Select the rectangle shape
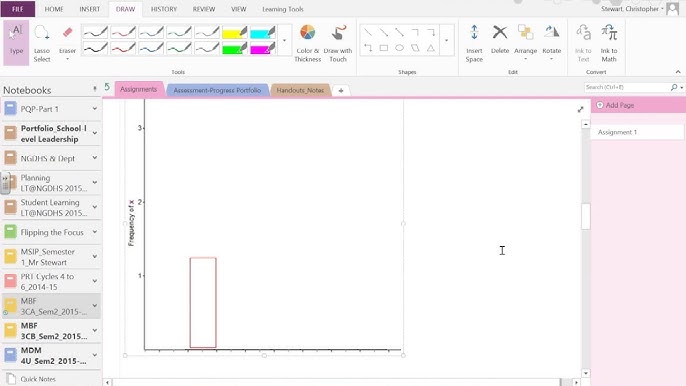 [x=384, y=48]
